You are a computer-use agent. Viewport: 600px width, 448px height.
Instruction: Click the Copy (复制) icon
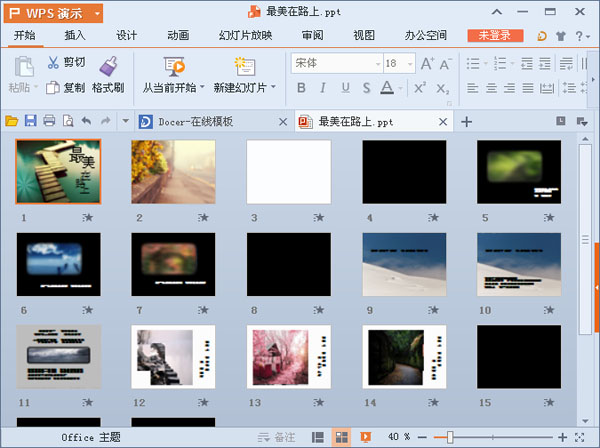click(x=53, y=88)
